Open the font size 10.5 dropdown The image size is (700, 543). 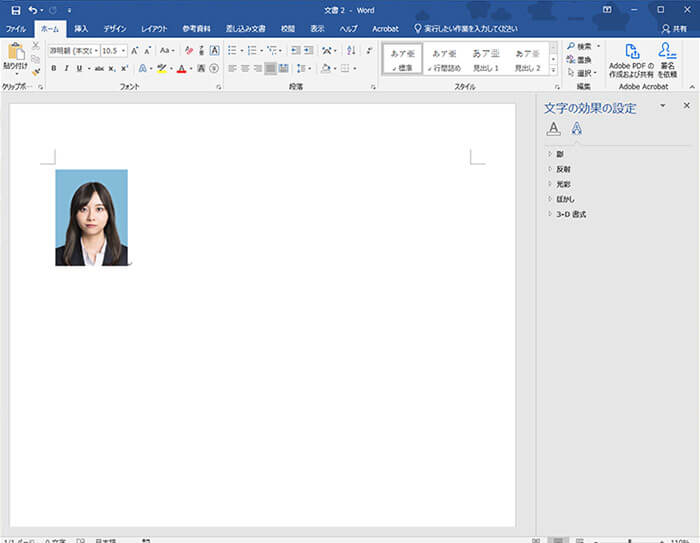coord(123,51)
